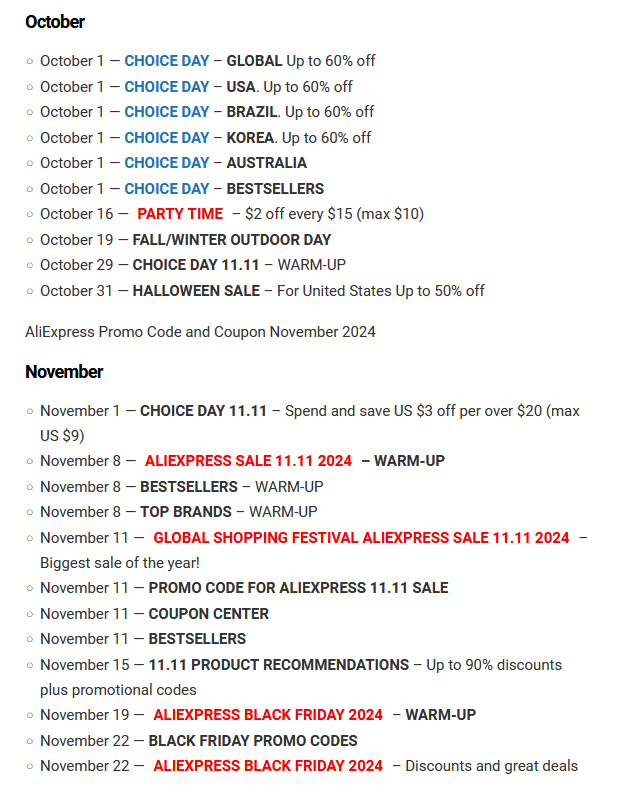This screenshot has height=785, width=621.
Task: Click 11.11 PRODUCT RECOMMENDATIONS entry
Action: pos(279,665)
